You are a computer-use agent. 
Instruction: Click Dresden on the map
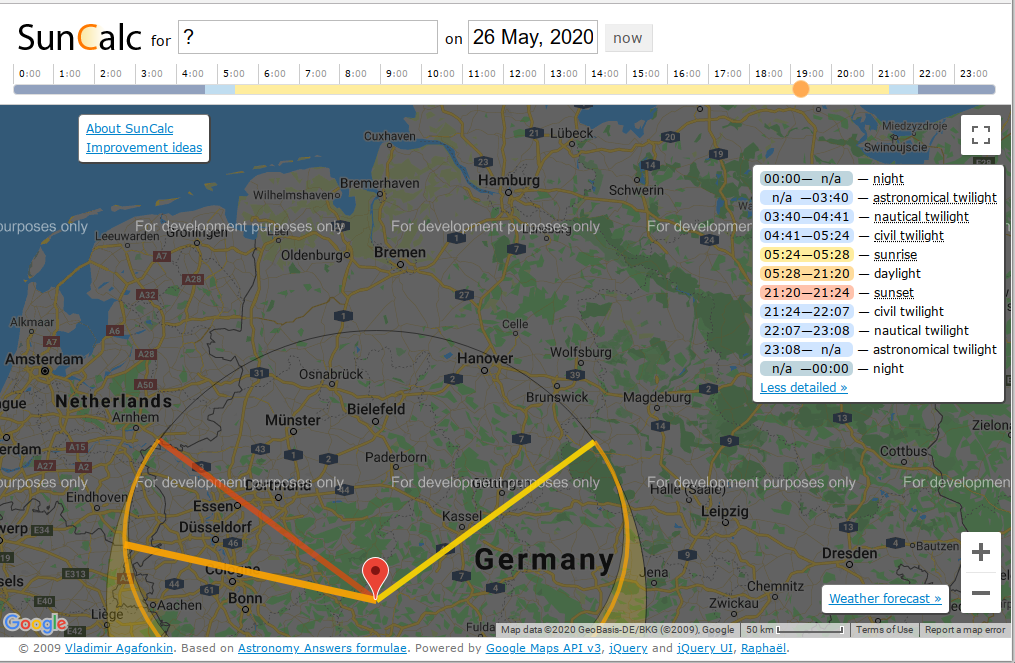pos(849,554)
